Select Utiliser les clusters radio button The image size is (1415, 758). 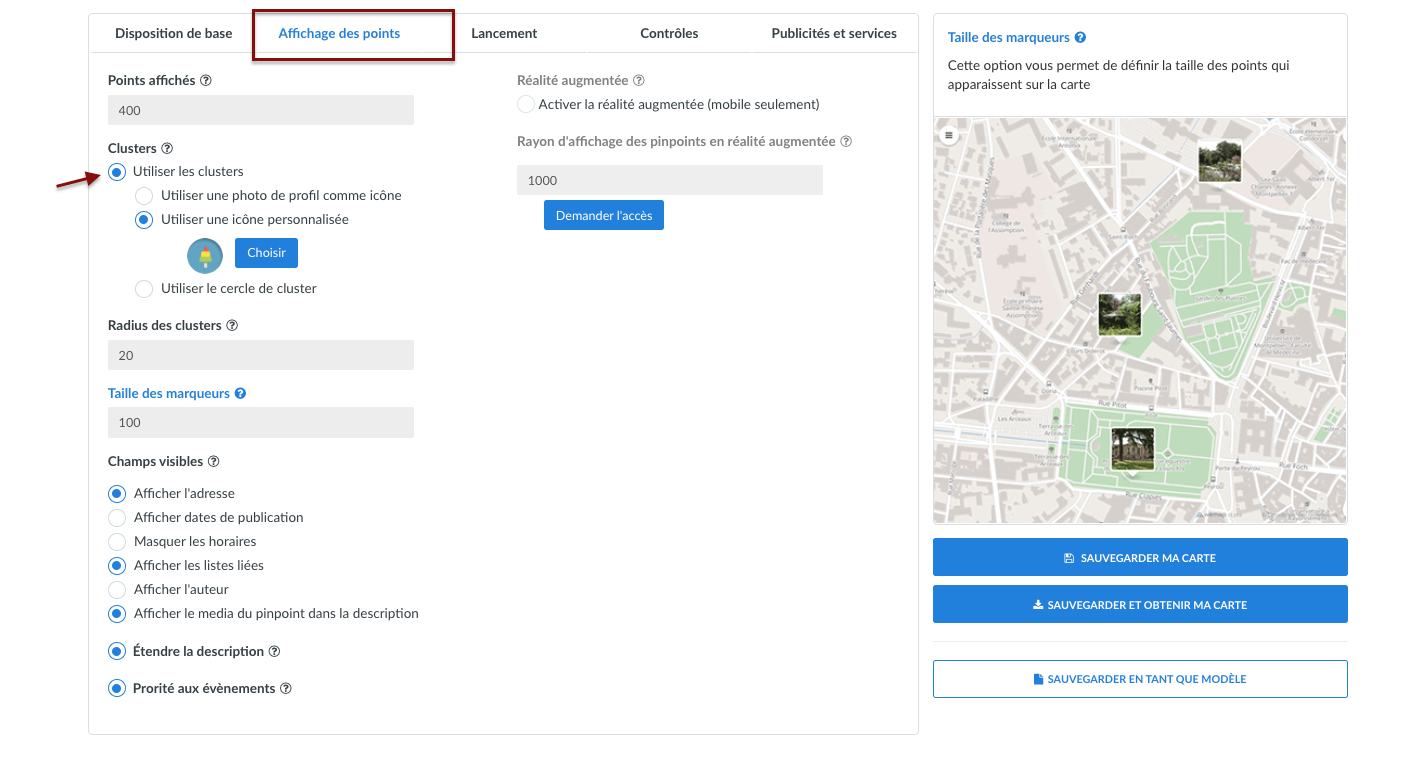(x=117, y=172)
